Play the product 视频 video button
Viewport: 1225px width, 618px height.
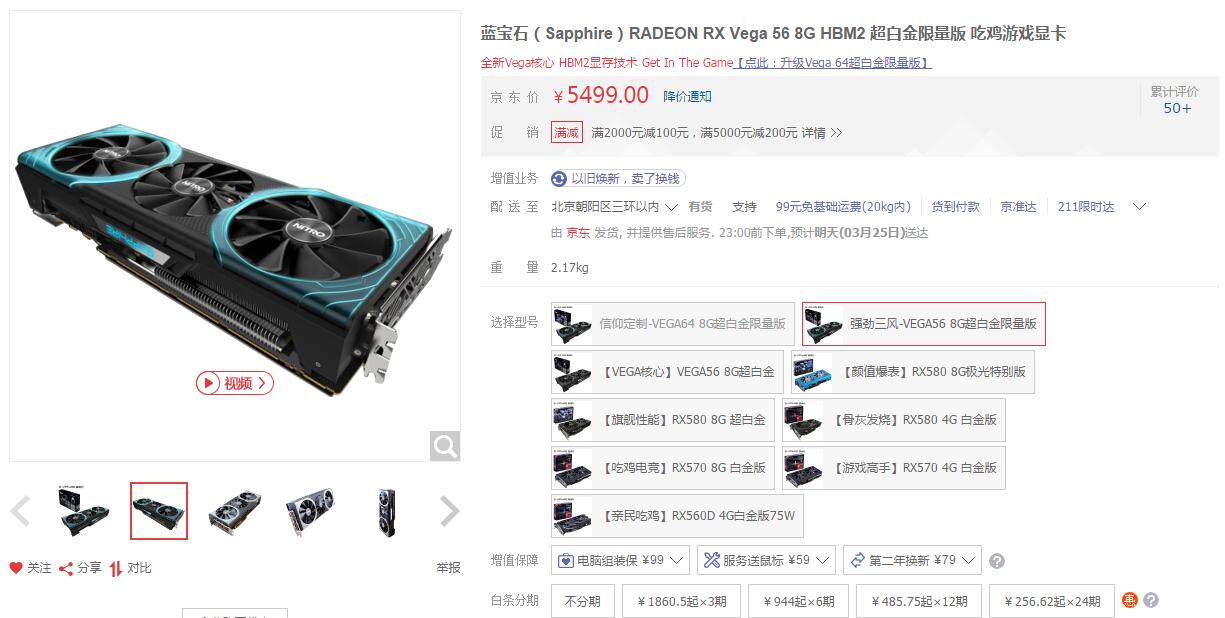[x=235, y=383]
